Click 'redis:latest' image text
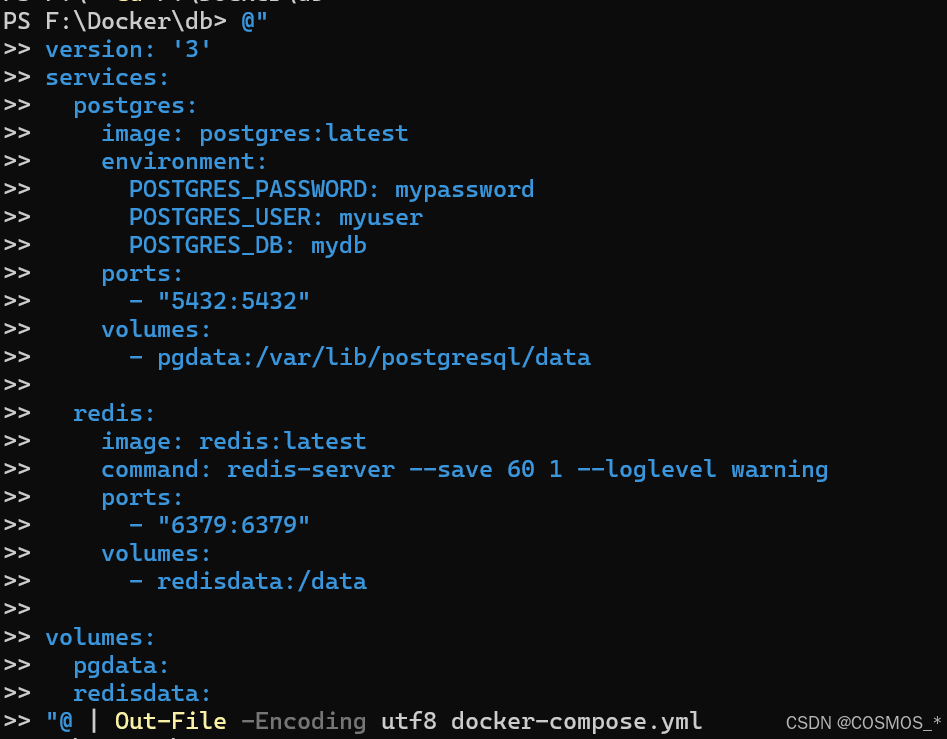Viewport: 947px width, 739px height. tap(282, 441)
